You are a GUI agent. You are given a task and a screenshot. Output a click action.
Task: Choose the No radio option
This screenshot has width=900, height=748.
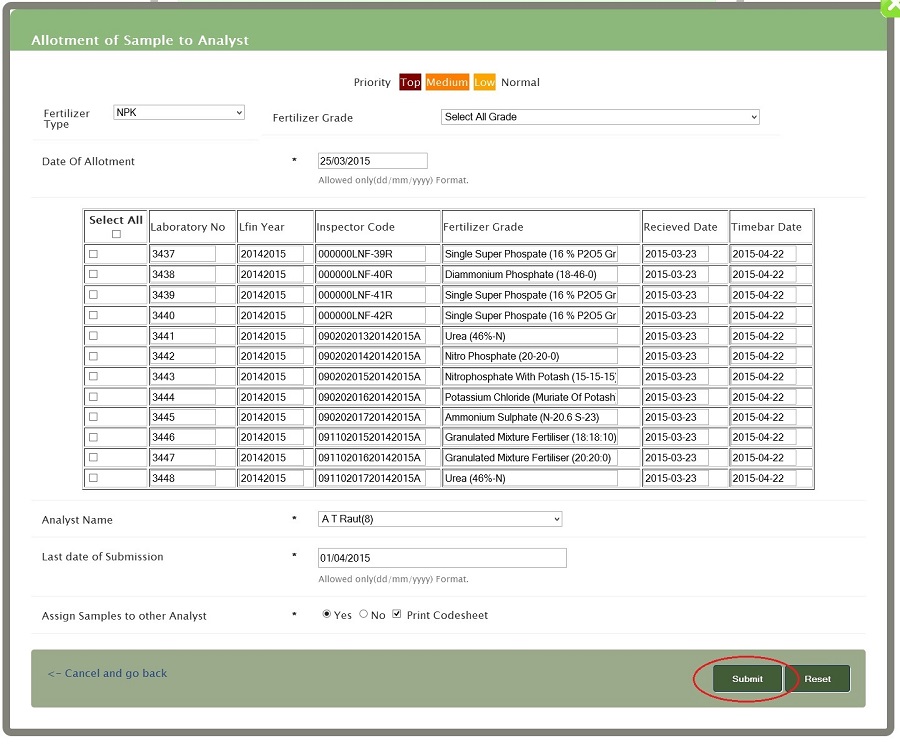click(364, 614)
